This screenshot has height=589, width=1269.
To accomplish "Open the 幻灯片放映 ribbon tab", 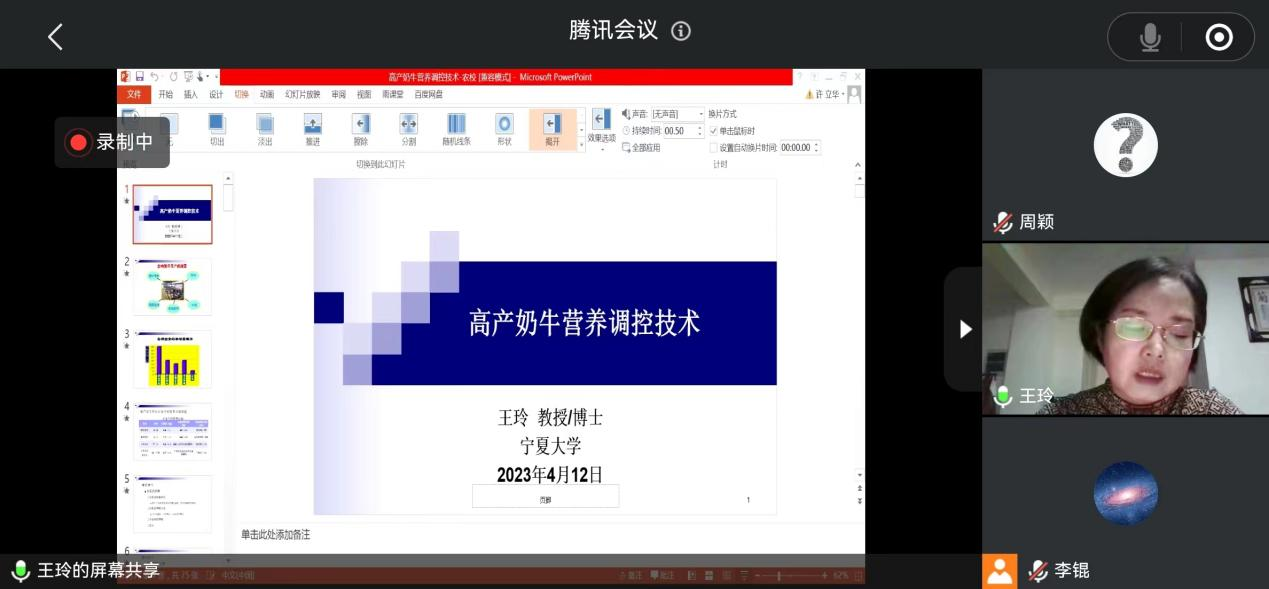I will 303,94.
